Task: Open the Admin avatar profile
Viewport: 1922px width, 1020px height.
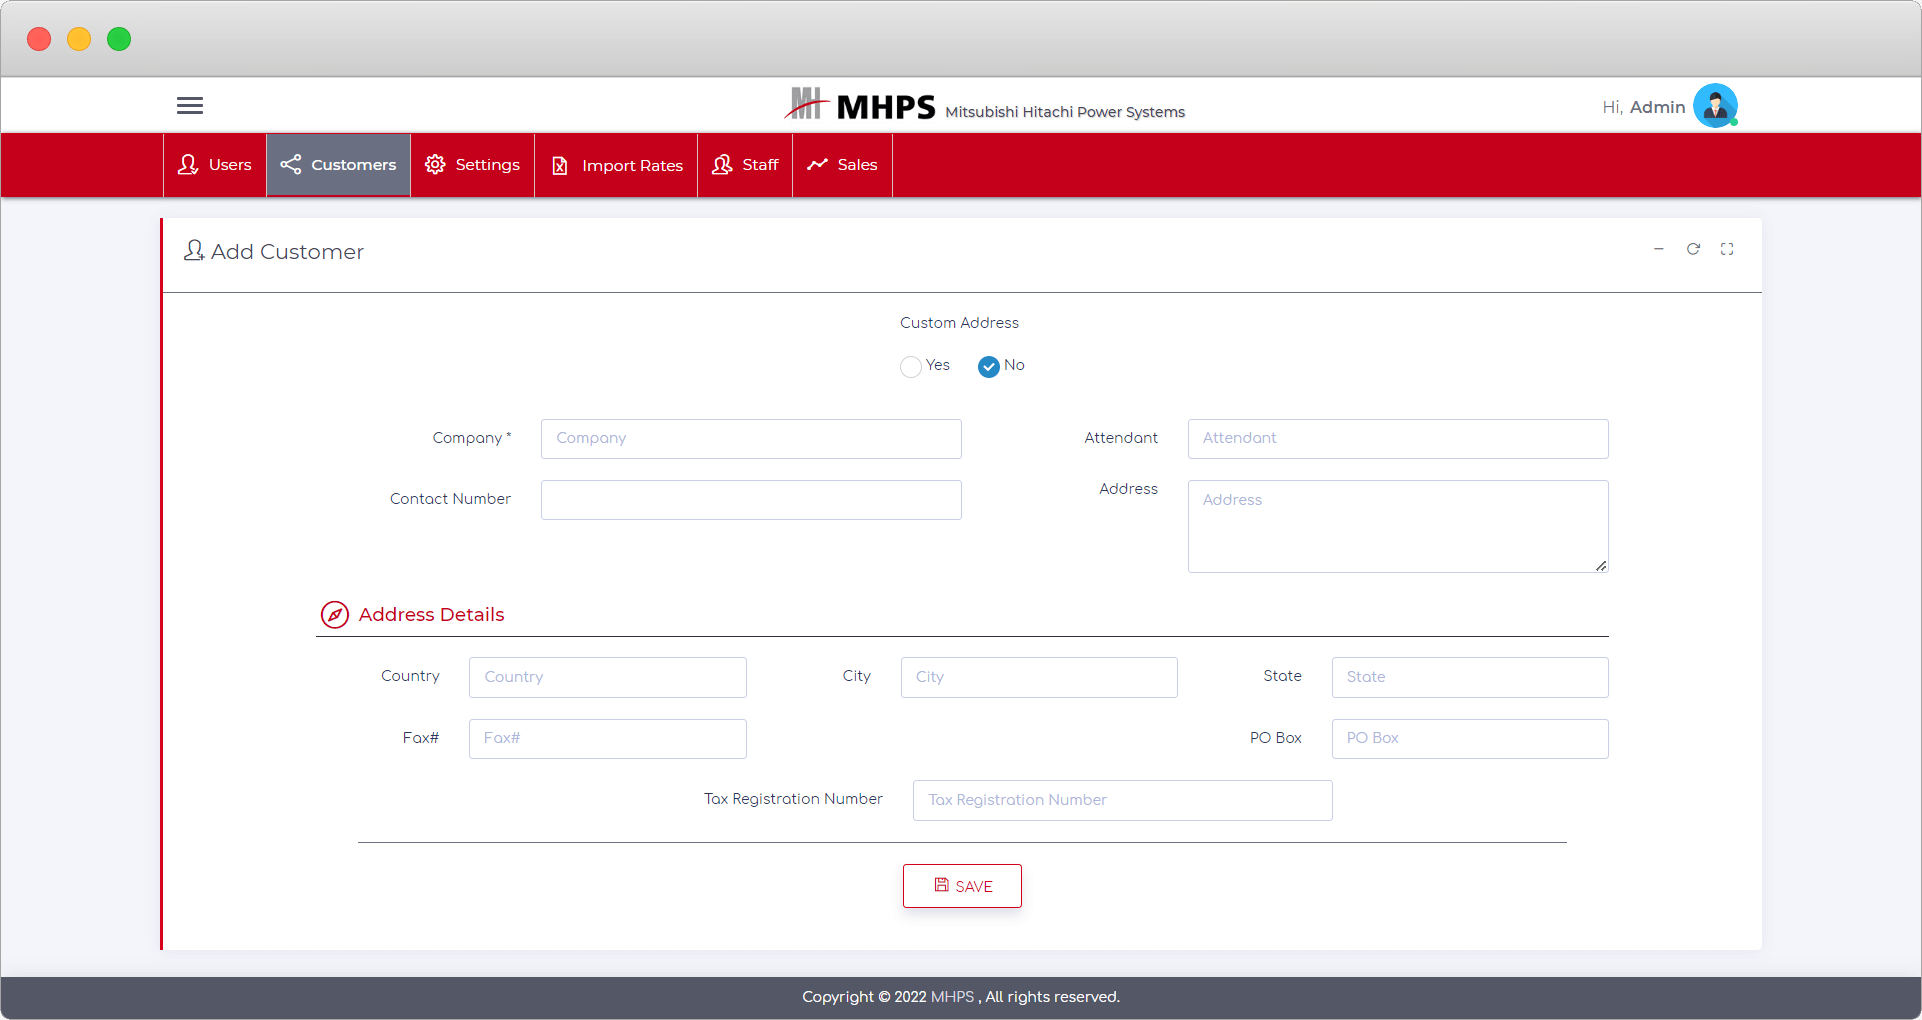Action: click(x=1715, y=105)
